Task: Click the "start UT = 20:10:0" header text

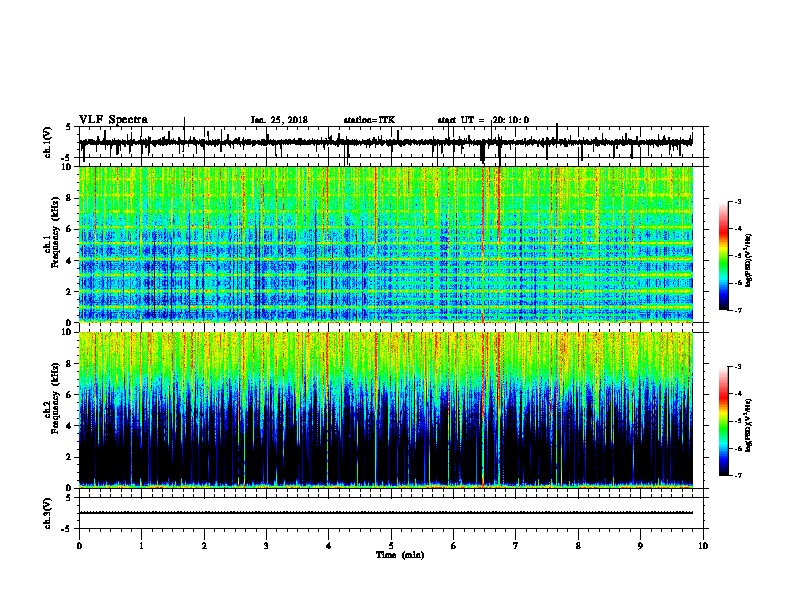Action: pos(483,120)
